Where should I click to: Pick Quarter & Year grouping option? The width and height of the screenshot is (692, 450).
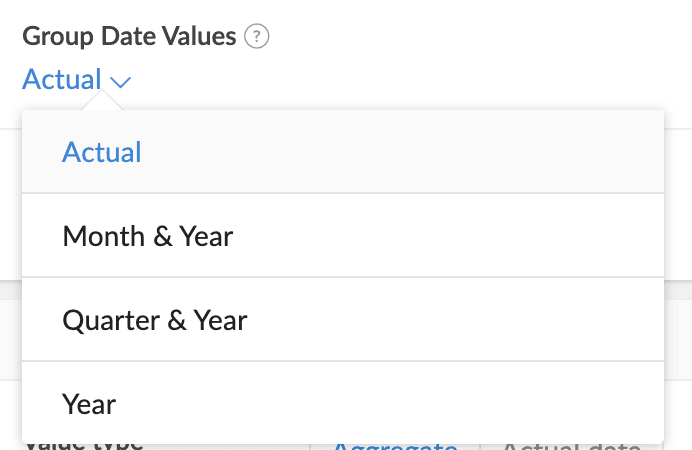click(x=155, y=320)
